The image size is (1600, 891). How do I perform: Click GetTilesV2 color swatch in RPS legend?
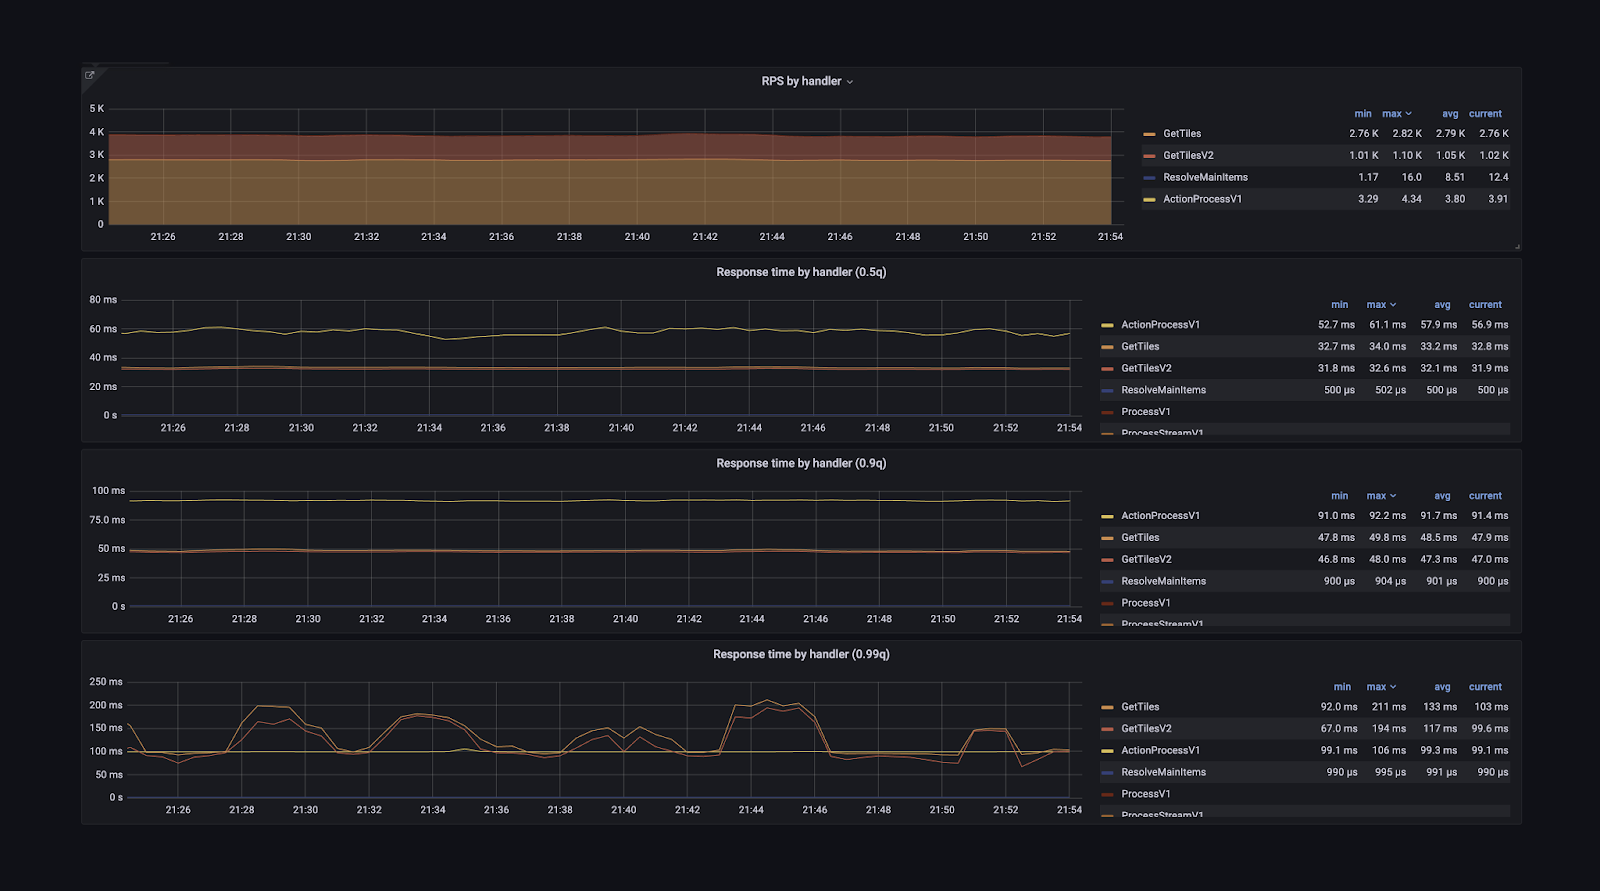tap(1149, 156)
